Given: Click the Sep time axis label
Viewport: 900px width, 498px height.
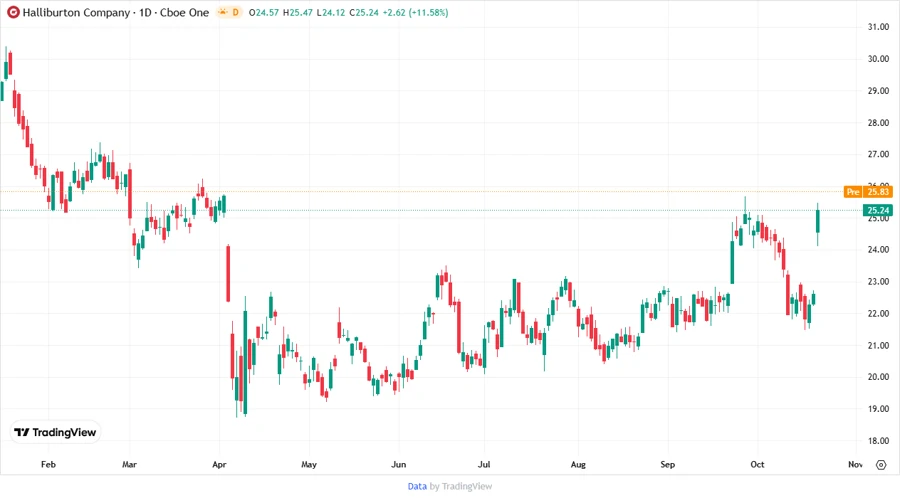Looking at the screenshot, I should 668,465.
